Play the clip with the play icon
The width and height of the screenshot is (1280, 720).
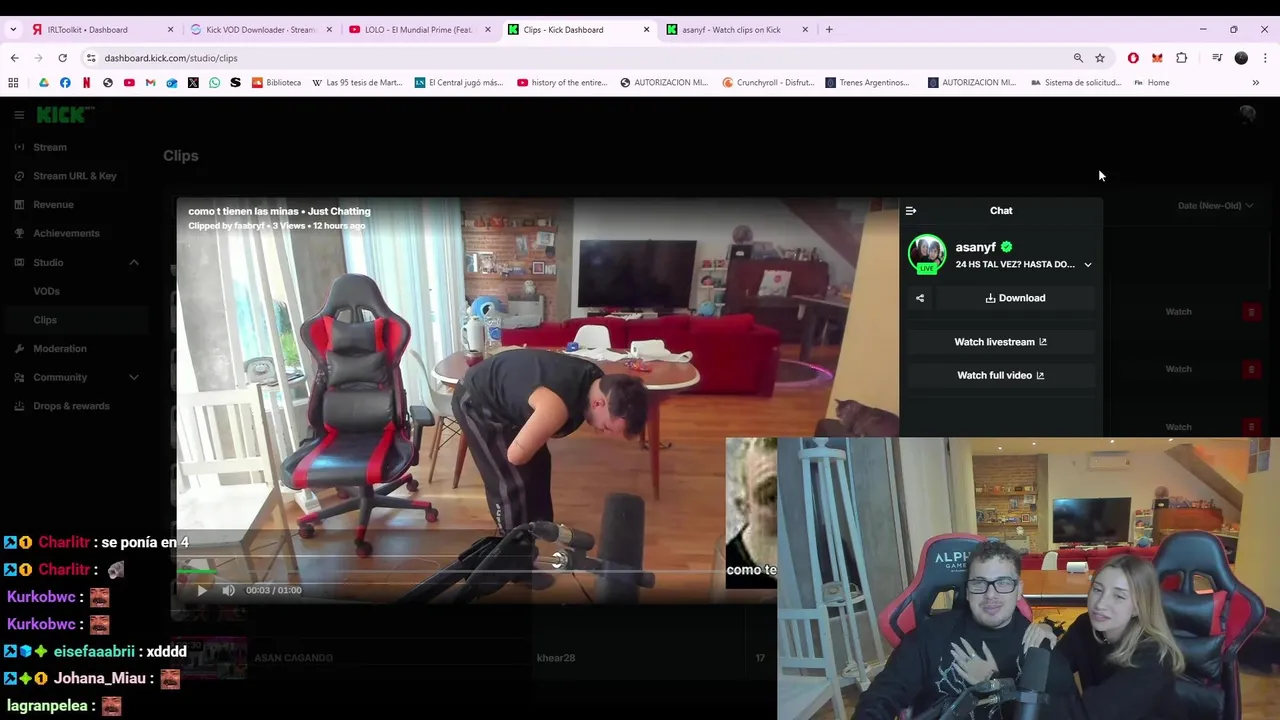[x=202, y=590]
